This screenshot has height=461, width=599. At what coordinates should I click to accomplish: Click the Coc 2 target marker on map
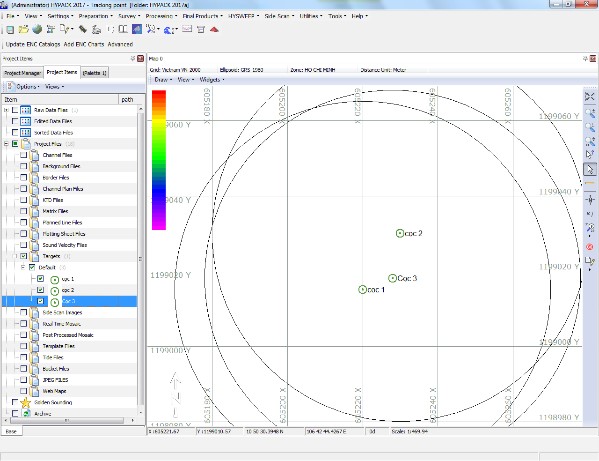[400, 233]
